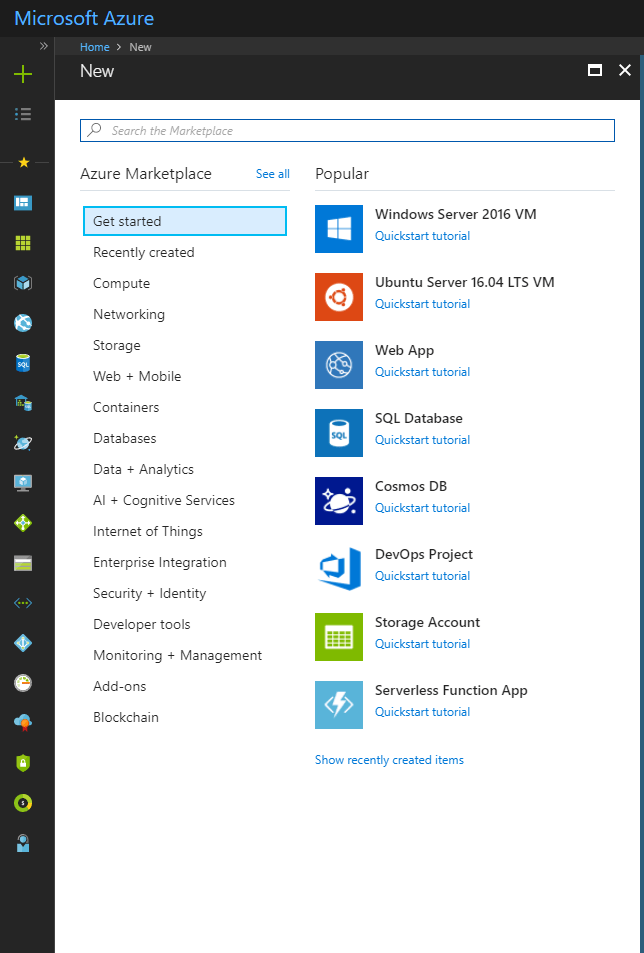Screen dimensions: 644x953
Task: Open Security Center green shield icon
Action: pyautogui.click(x=23, y=763)
